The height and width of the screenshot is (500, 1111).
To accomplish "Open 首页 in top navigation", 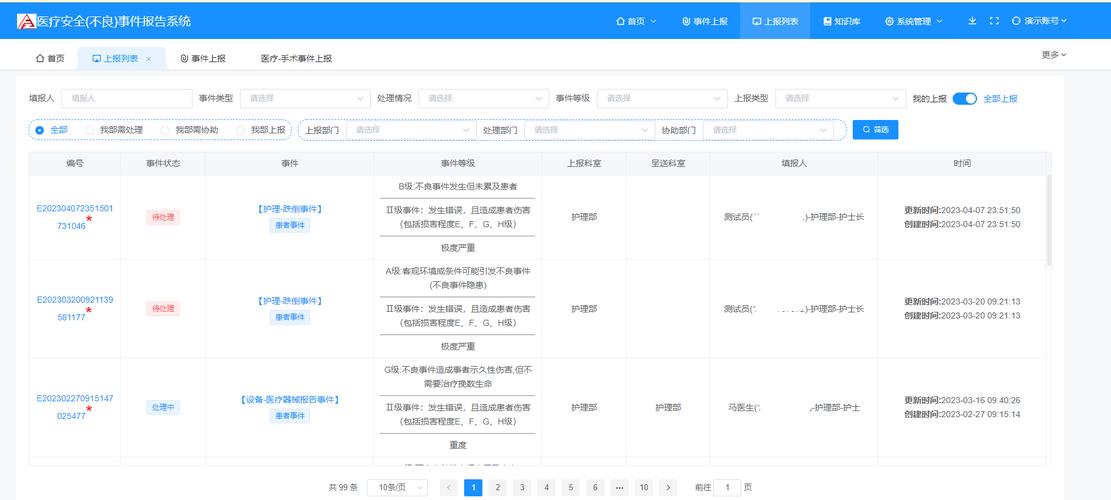I will (x=636, y=21).
